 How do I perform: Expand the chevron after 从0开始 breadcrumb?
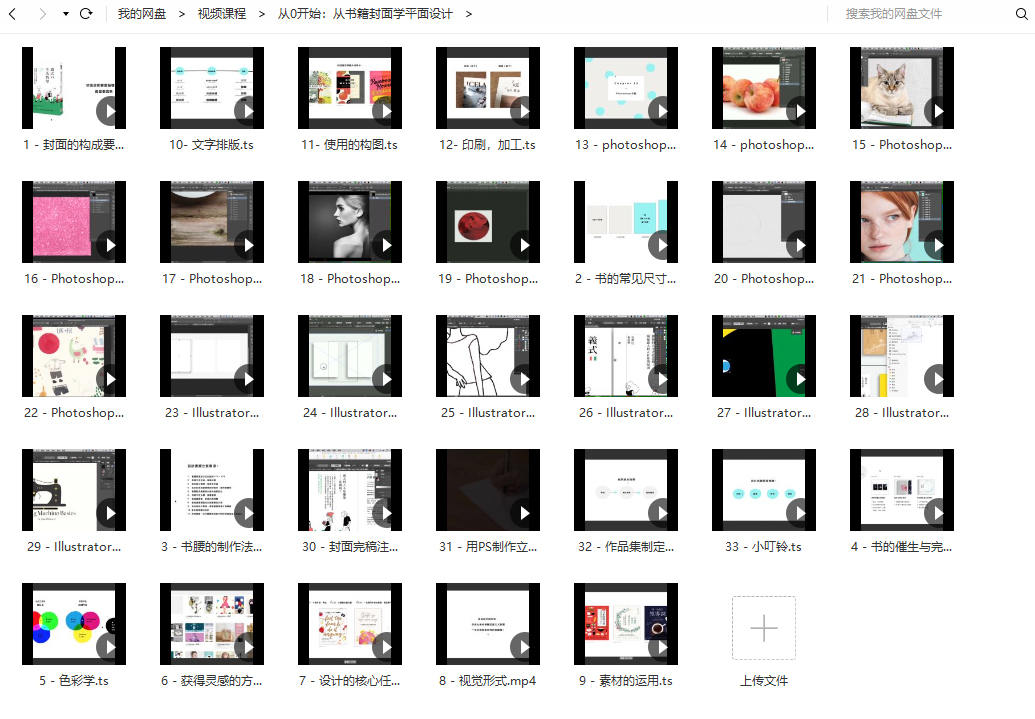tap(468, 14)
